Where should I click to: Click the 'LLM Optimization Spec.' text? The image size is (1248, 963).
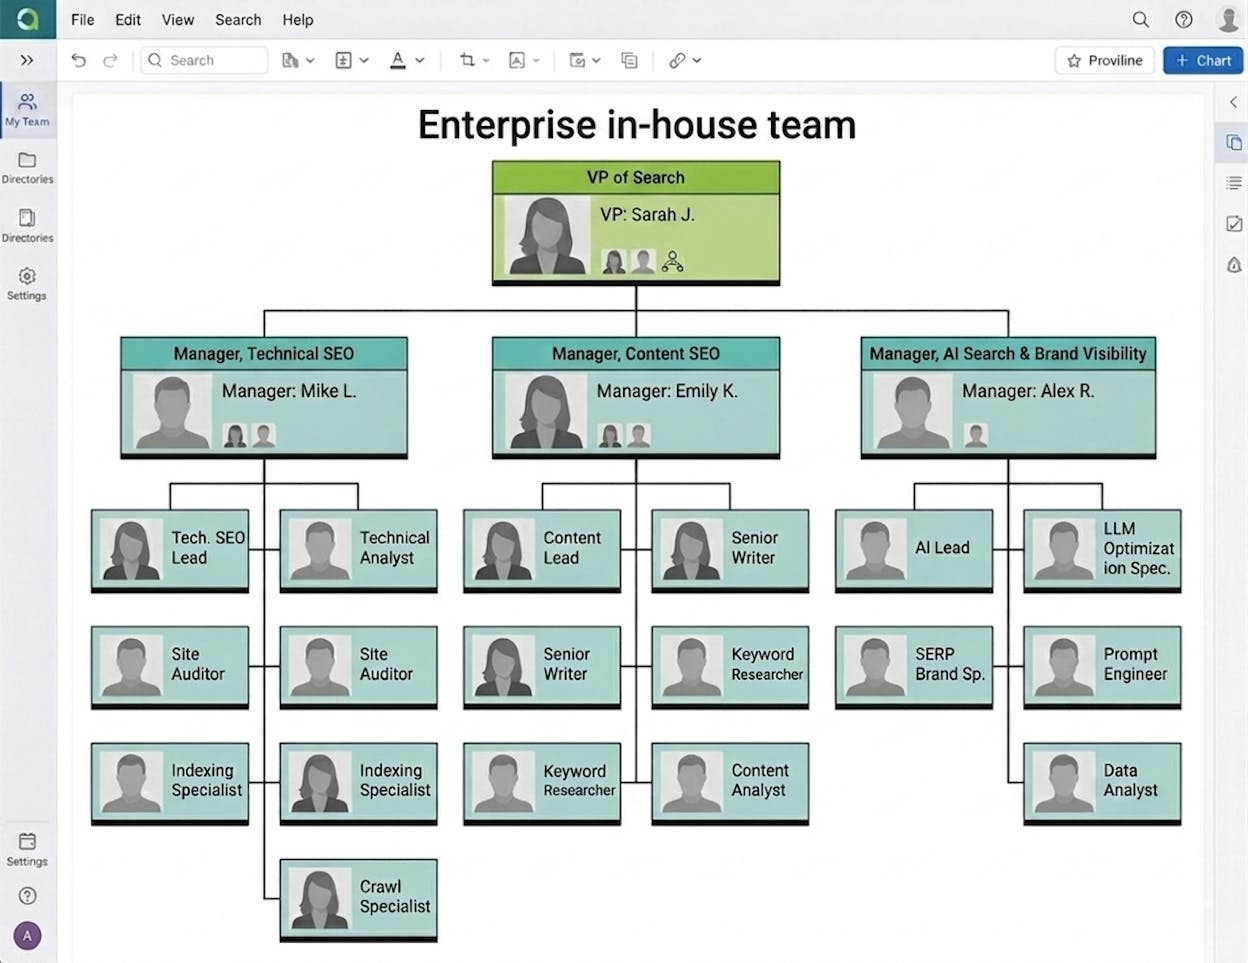(x=1139, y=548)
